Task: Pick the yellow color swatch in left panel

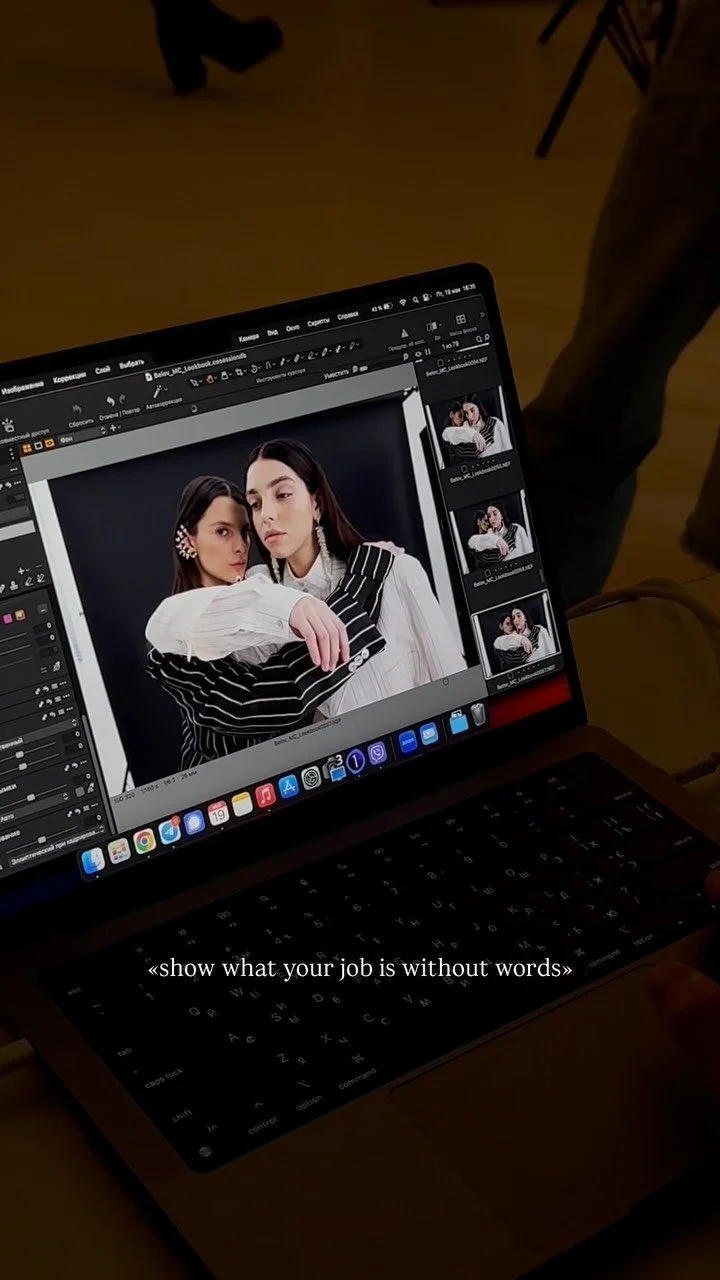Action: (x=20, y=615)
